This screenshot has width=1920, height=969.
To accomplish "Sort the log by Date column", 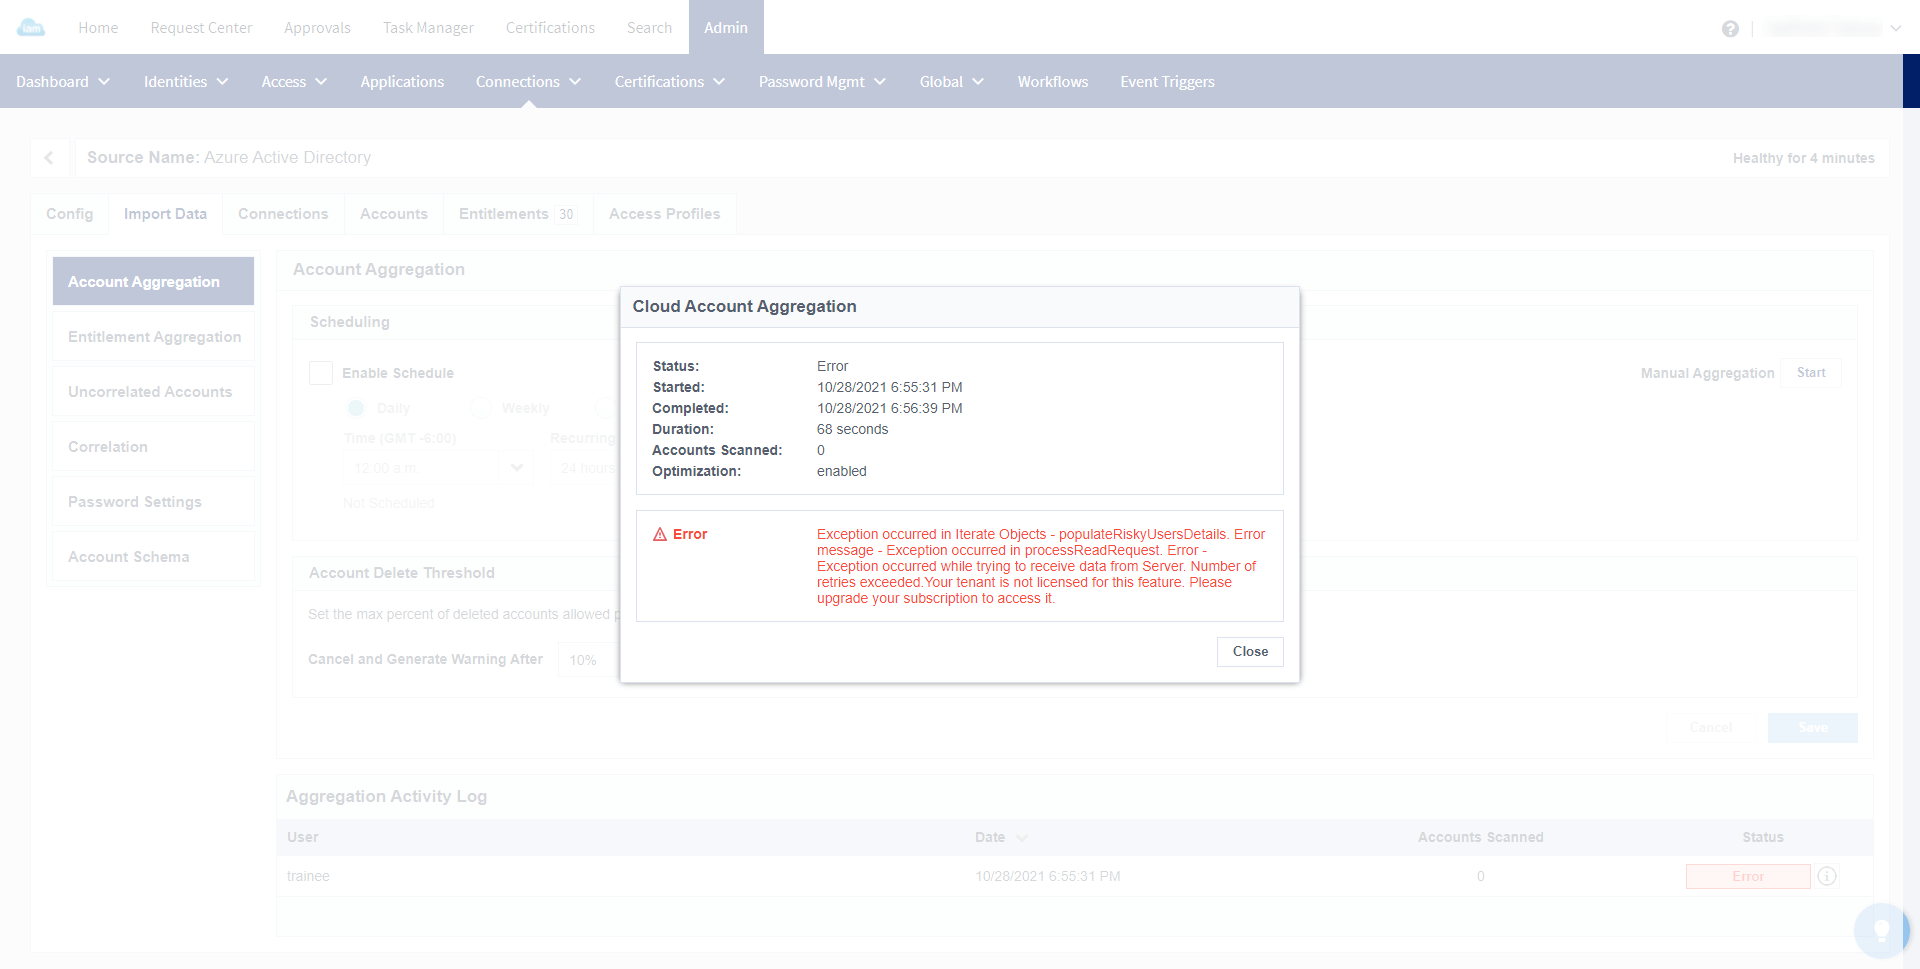I will tap(1001, 837).
